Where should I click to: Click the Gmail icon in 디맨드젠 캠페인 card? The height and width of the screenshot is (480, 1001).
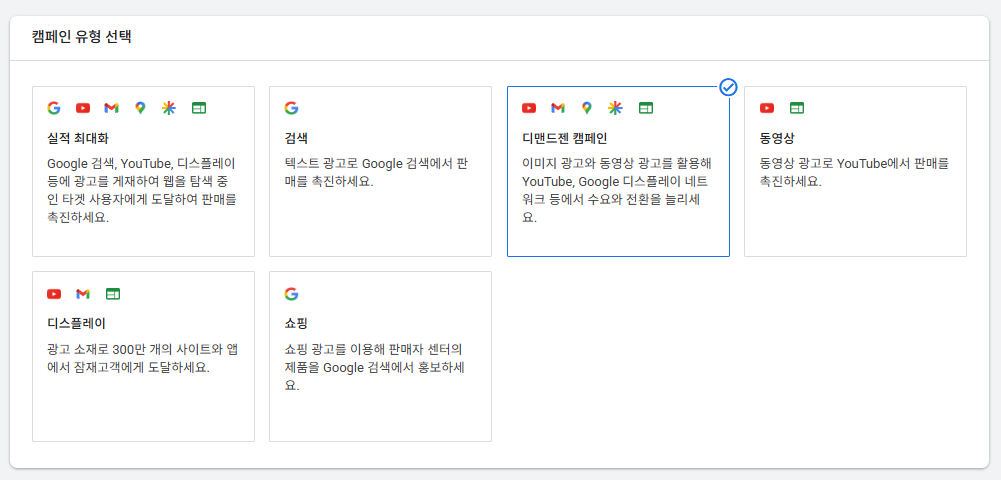tap(558, 108)
